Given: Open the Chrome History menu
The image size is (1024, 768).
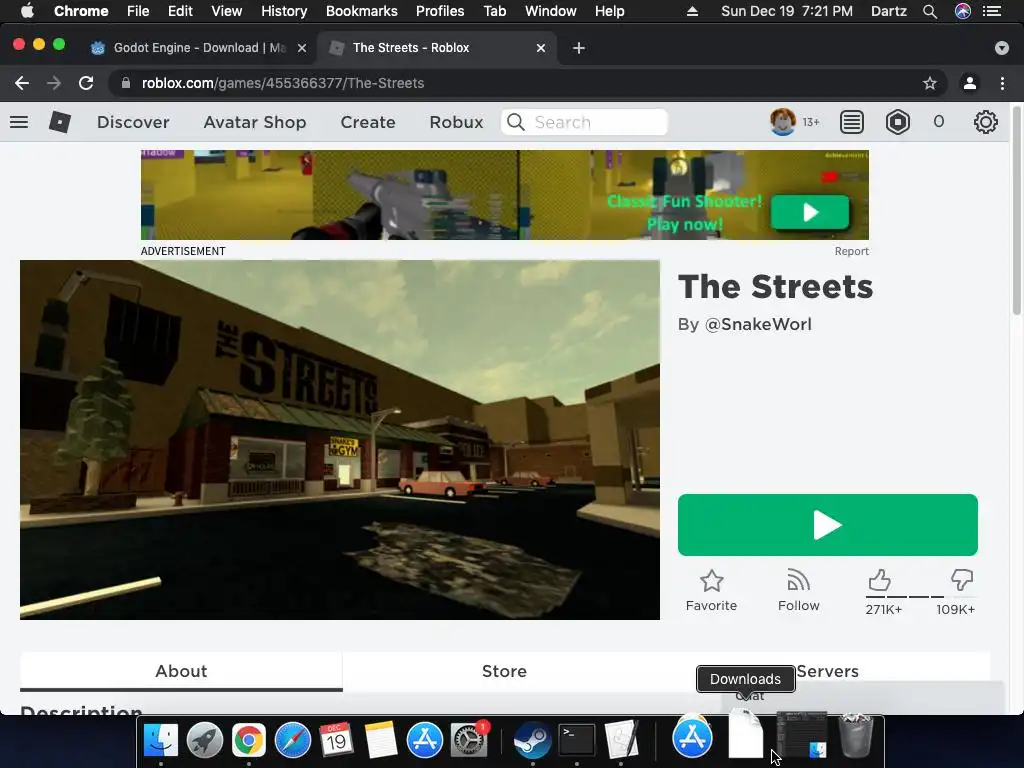Looking at the screenshot, I should [284, 11].
